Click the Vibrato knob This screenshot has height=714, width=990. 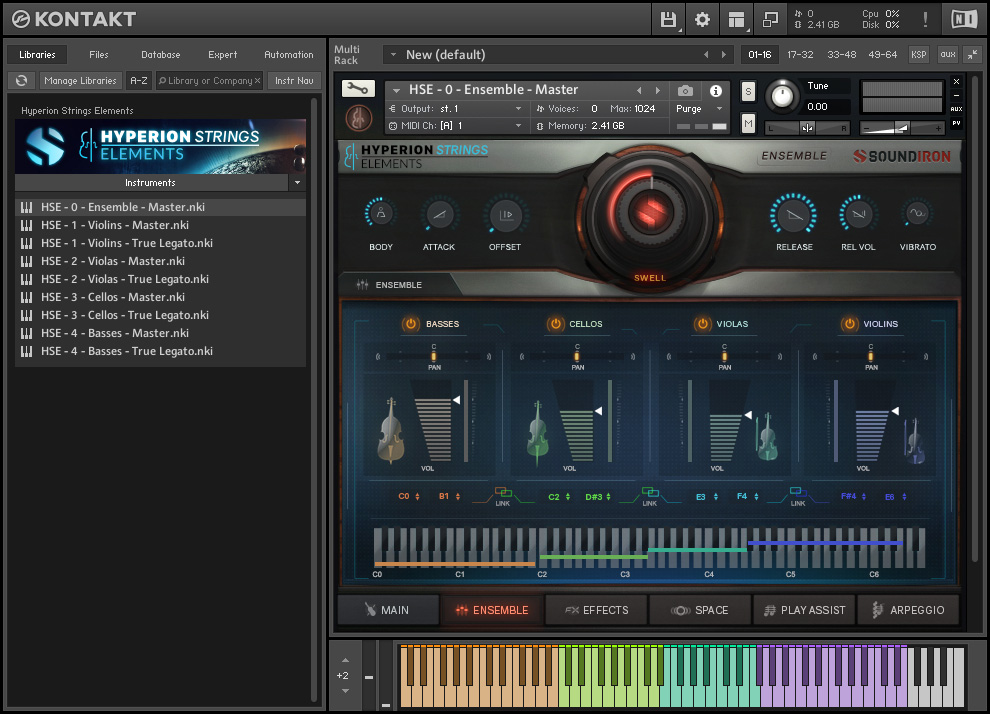tap(917, 213)
